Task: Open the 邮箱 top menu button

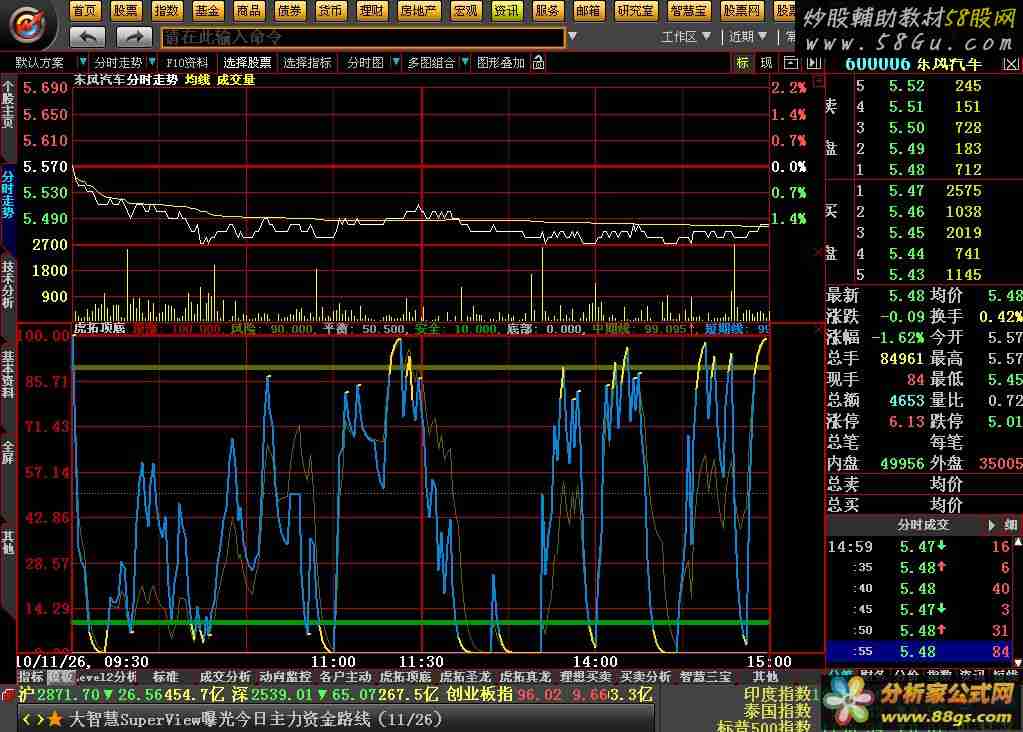Action: [x=588, y=10]
